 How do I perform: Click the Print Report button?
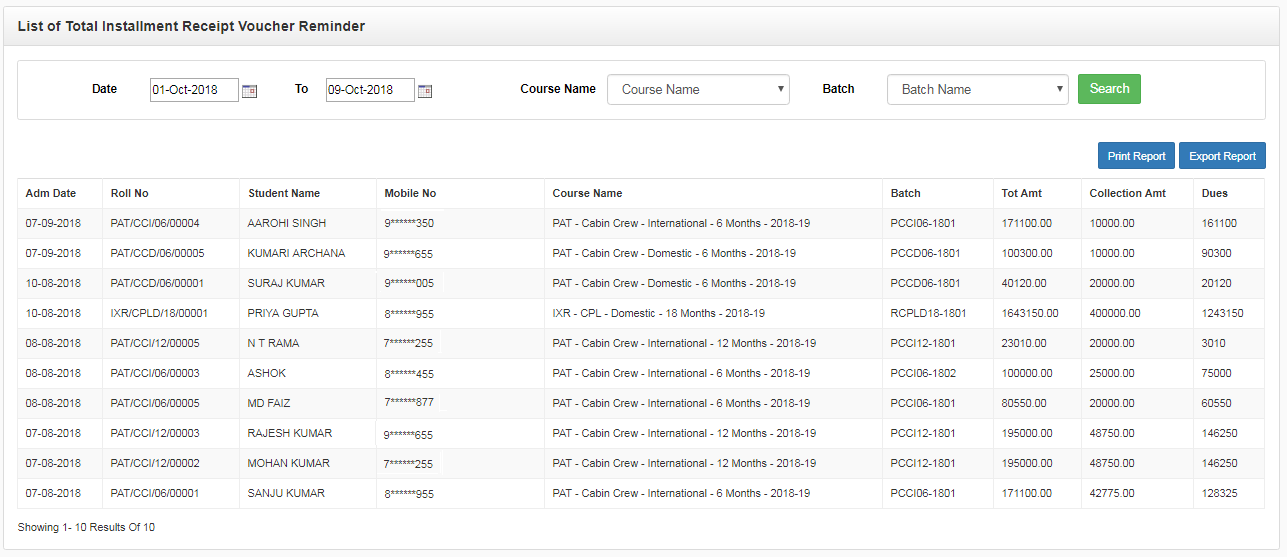click(x=1136, y=156)
